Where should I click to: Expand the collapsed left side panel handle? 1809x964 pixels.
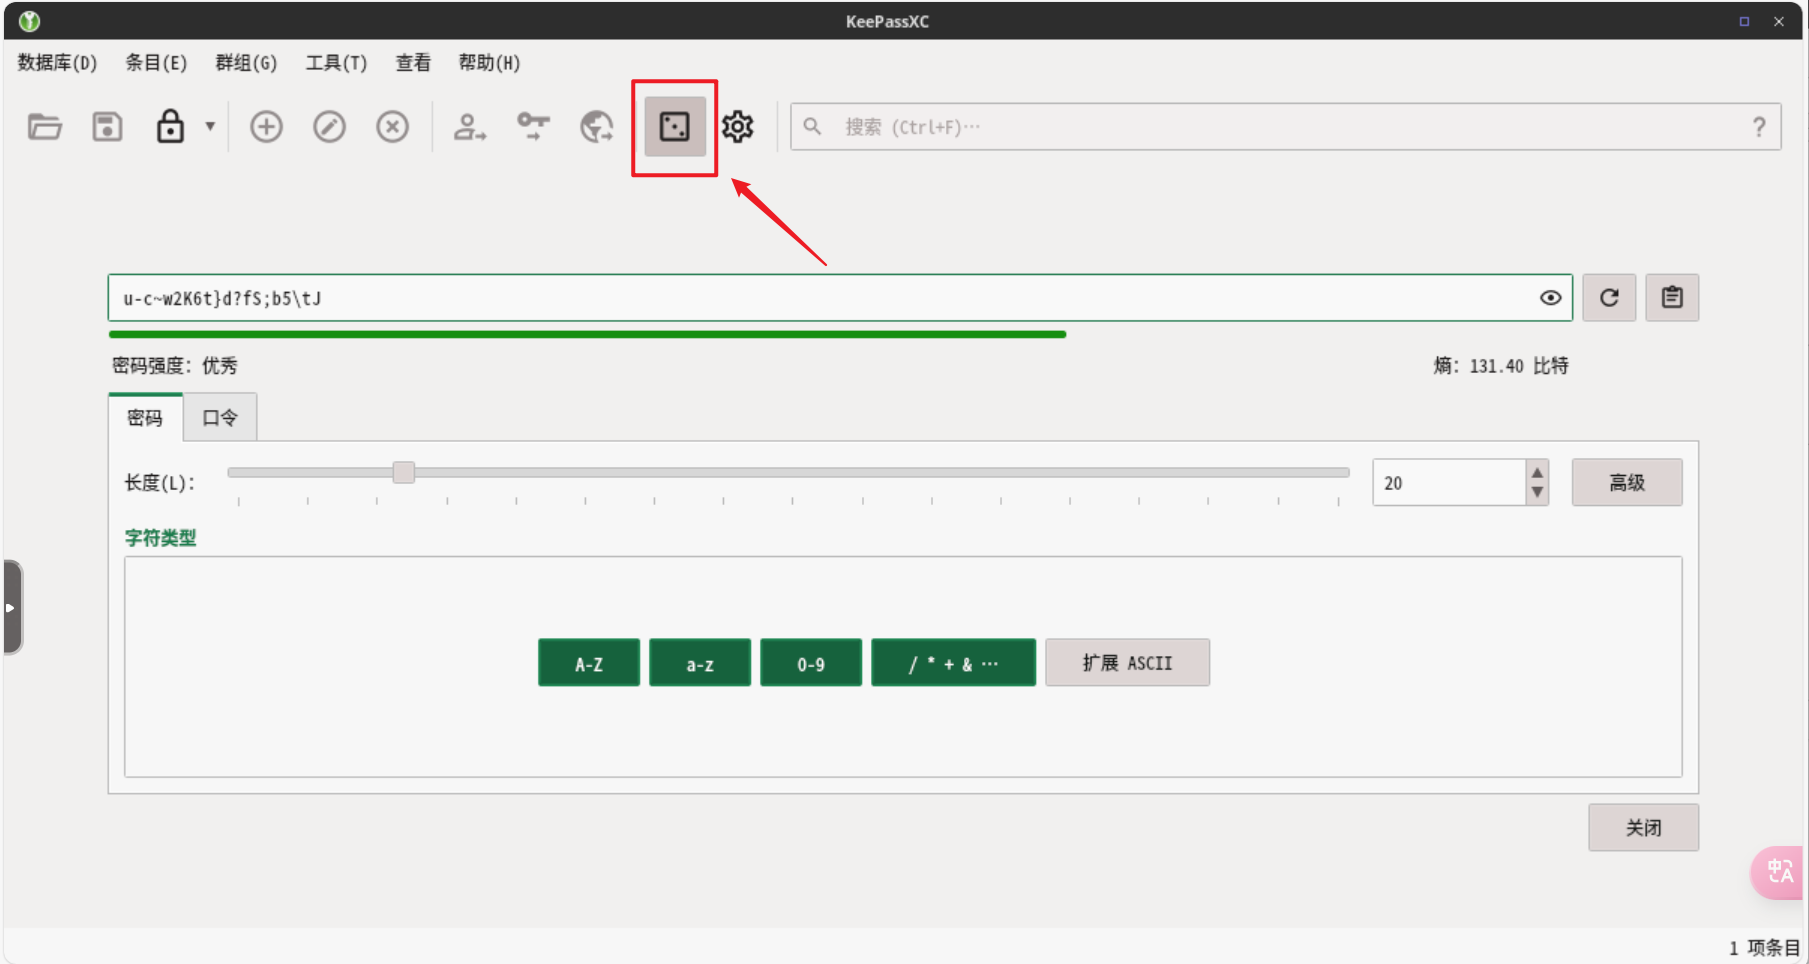point(13,607)
